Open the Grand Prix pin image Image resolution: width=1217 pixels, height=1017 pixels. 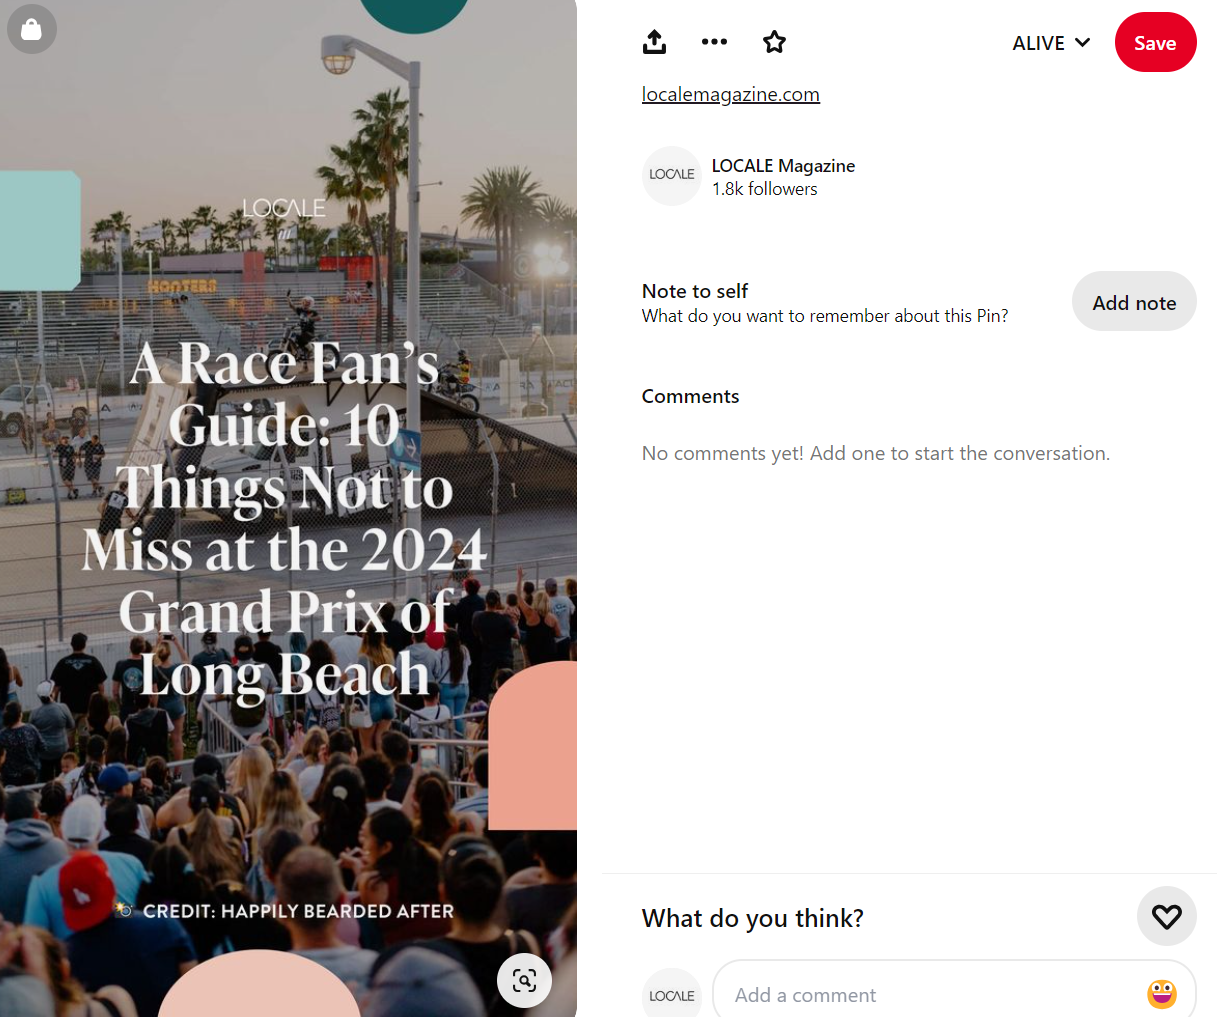pos(288,508)
